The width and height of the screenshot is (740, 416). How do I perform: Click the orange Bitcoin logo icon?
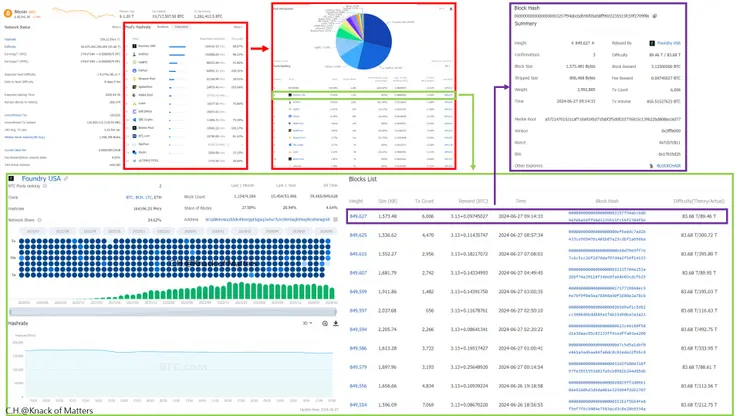pyautogui.click(x=8, y=13)
